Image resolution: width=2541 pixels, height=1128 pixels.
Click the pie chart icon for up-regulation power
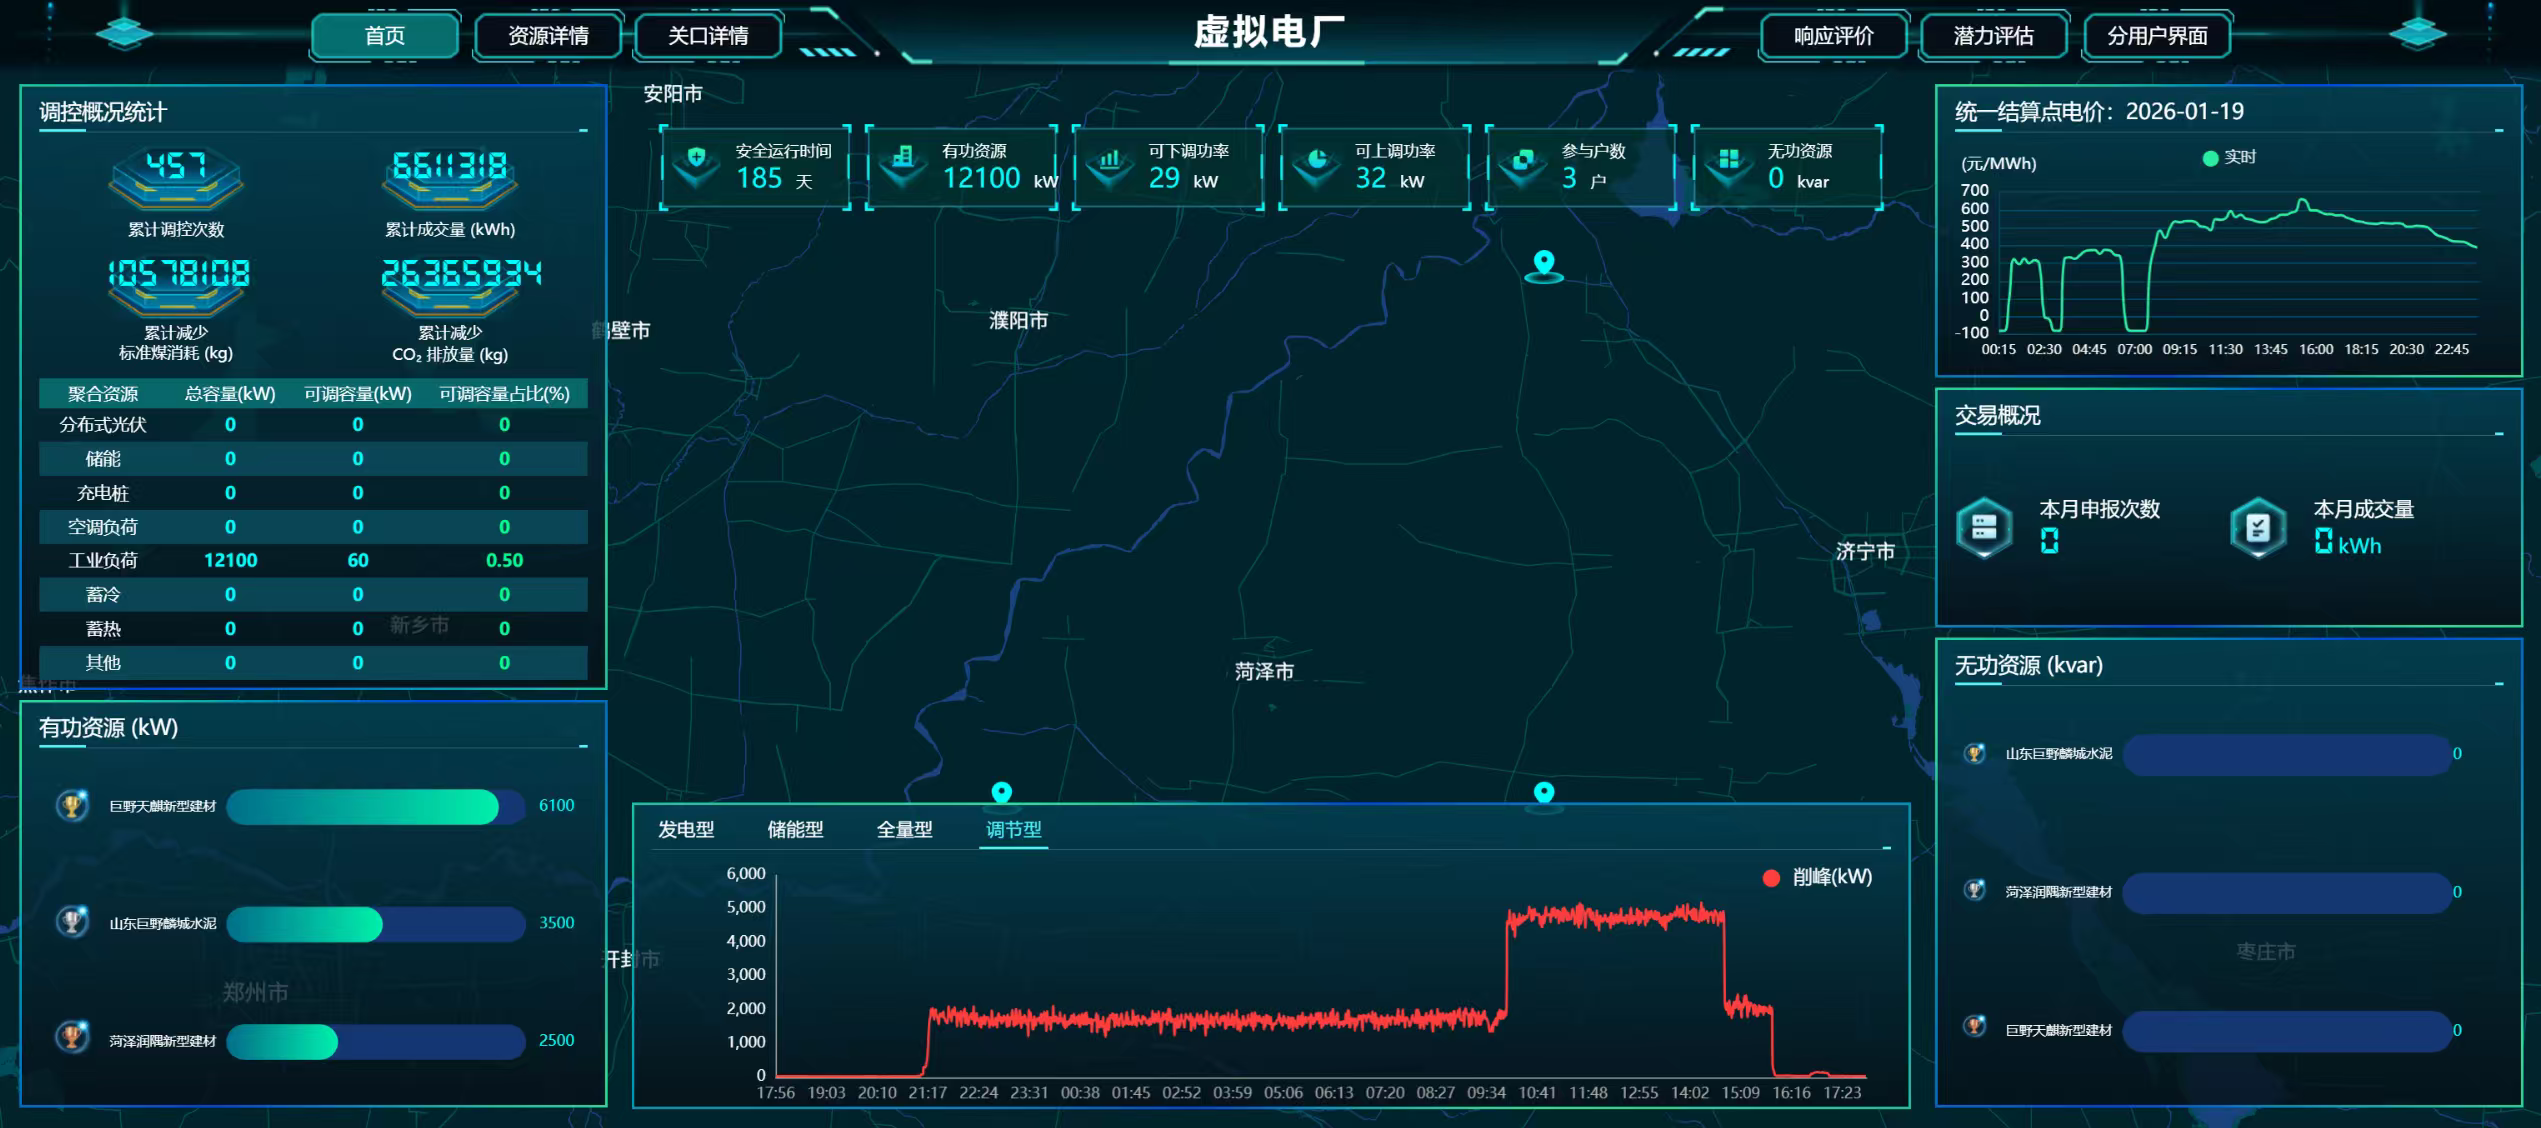coord(1317,160)
